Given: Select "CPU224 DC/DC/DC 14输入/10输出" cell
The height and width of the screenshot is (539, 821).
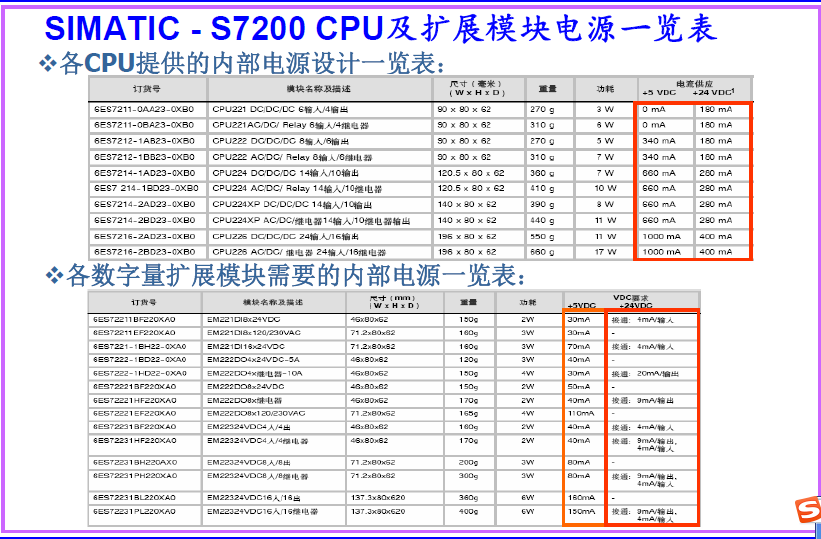Looking at the screenshot, I should point(285,173).
